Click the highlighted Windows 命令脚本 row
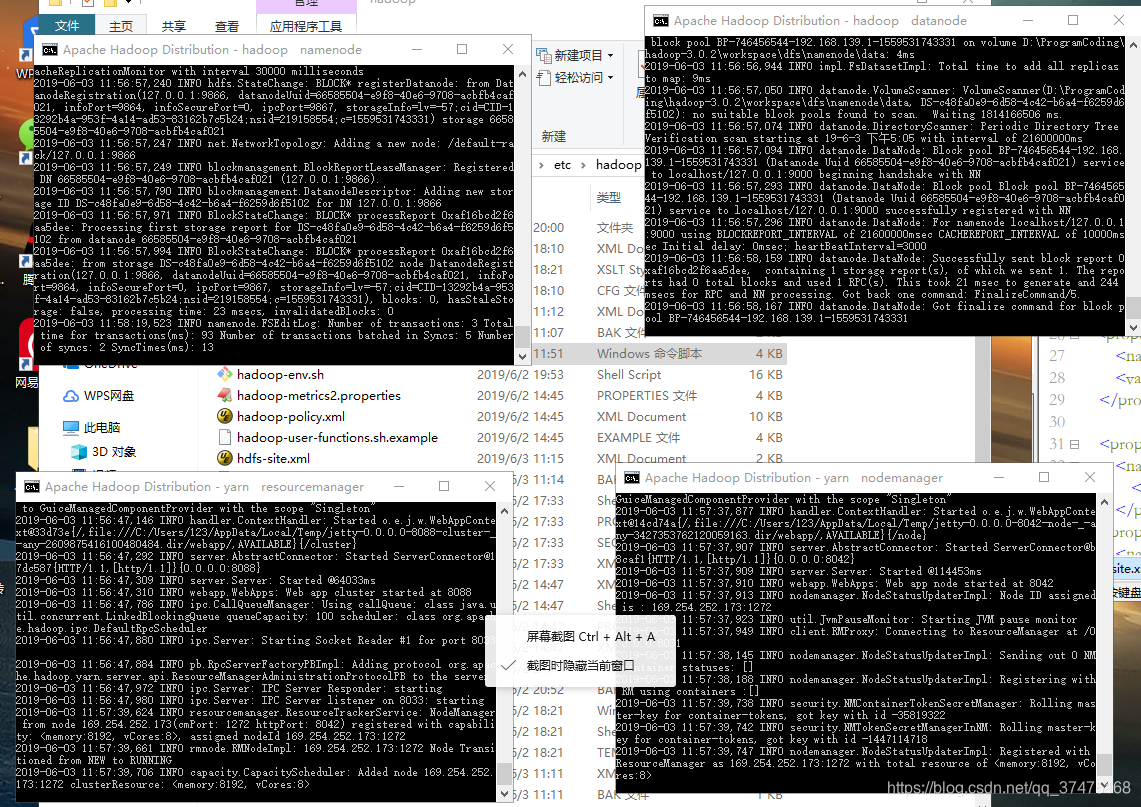The width and height of the screenshot is (1141, 807). coord(659,354)
